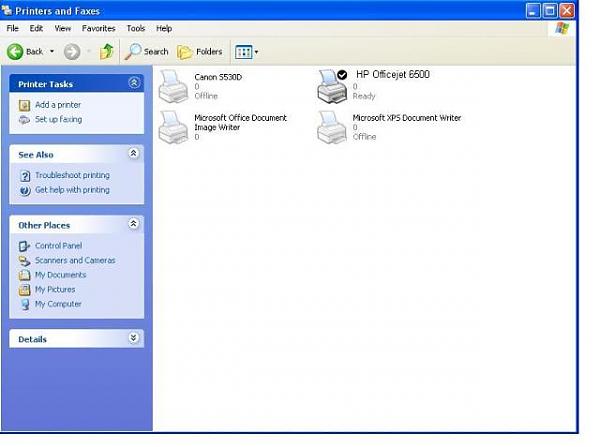Open Scanners and Cameras link

point(75,261)
